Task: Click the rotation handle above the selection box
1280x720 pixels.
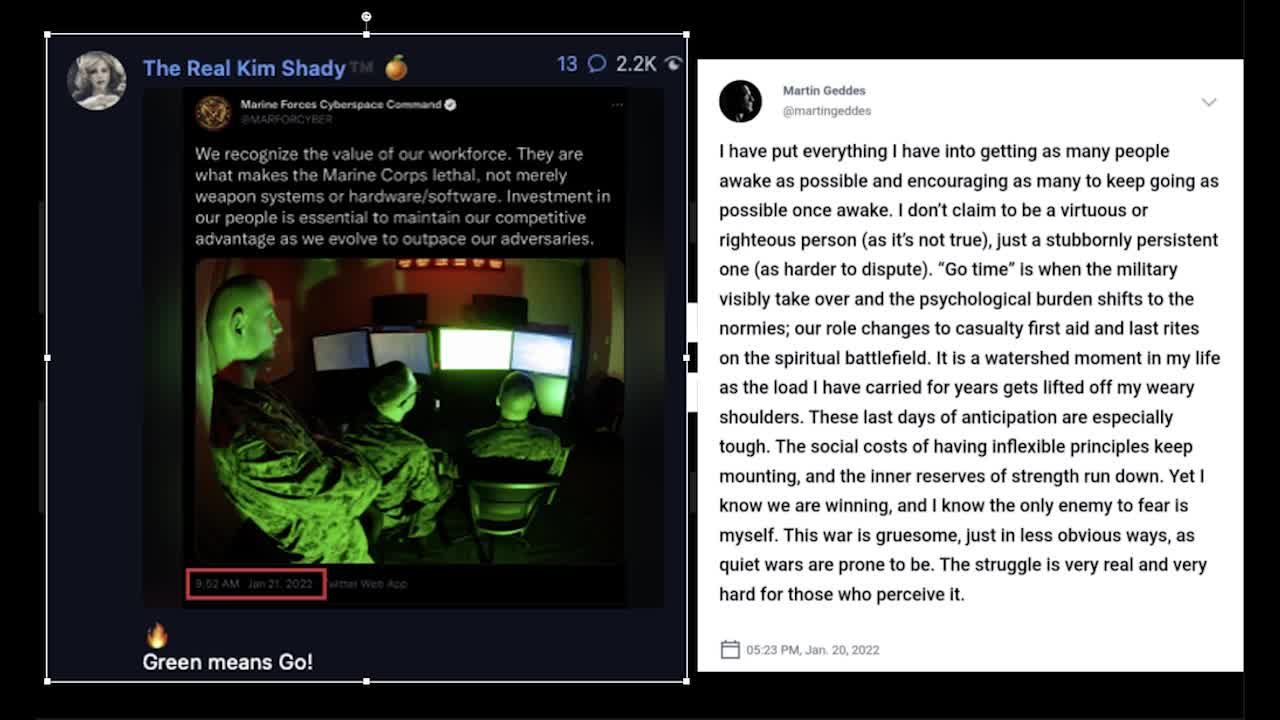Action: (x=366, y=16)
